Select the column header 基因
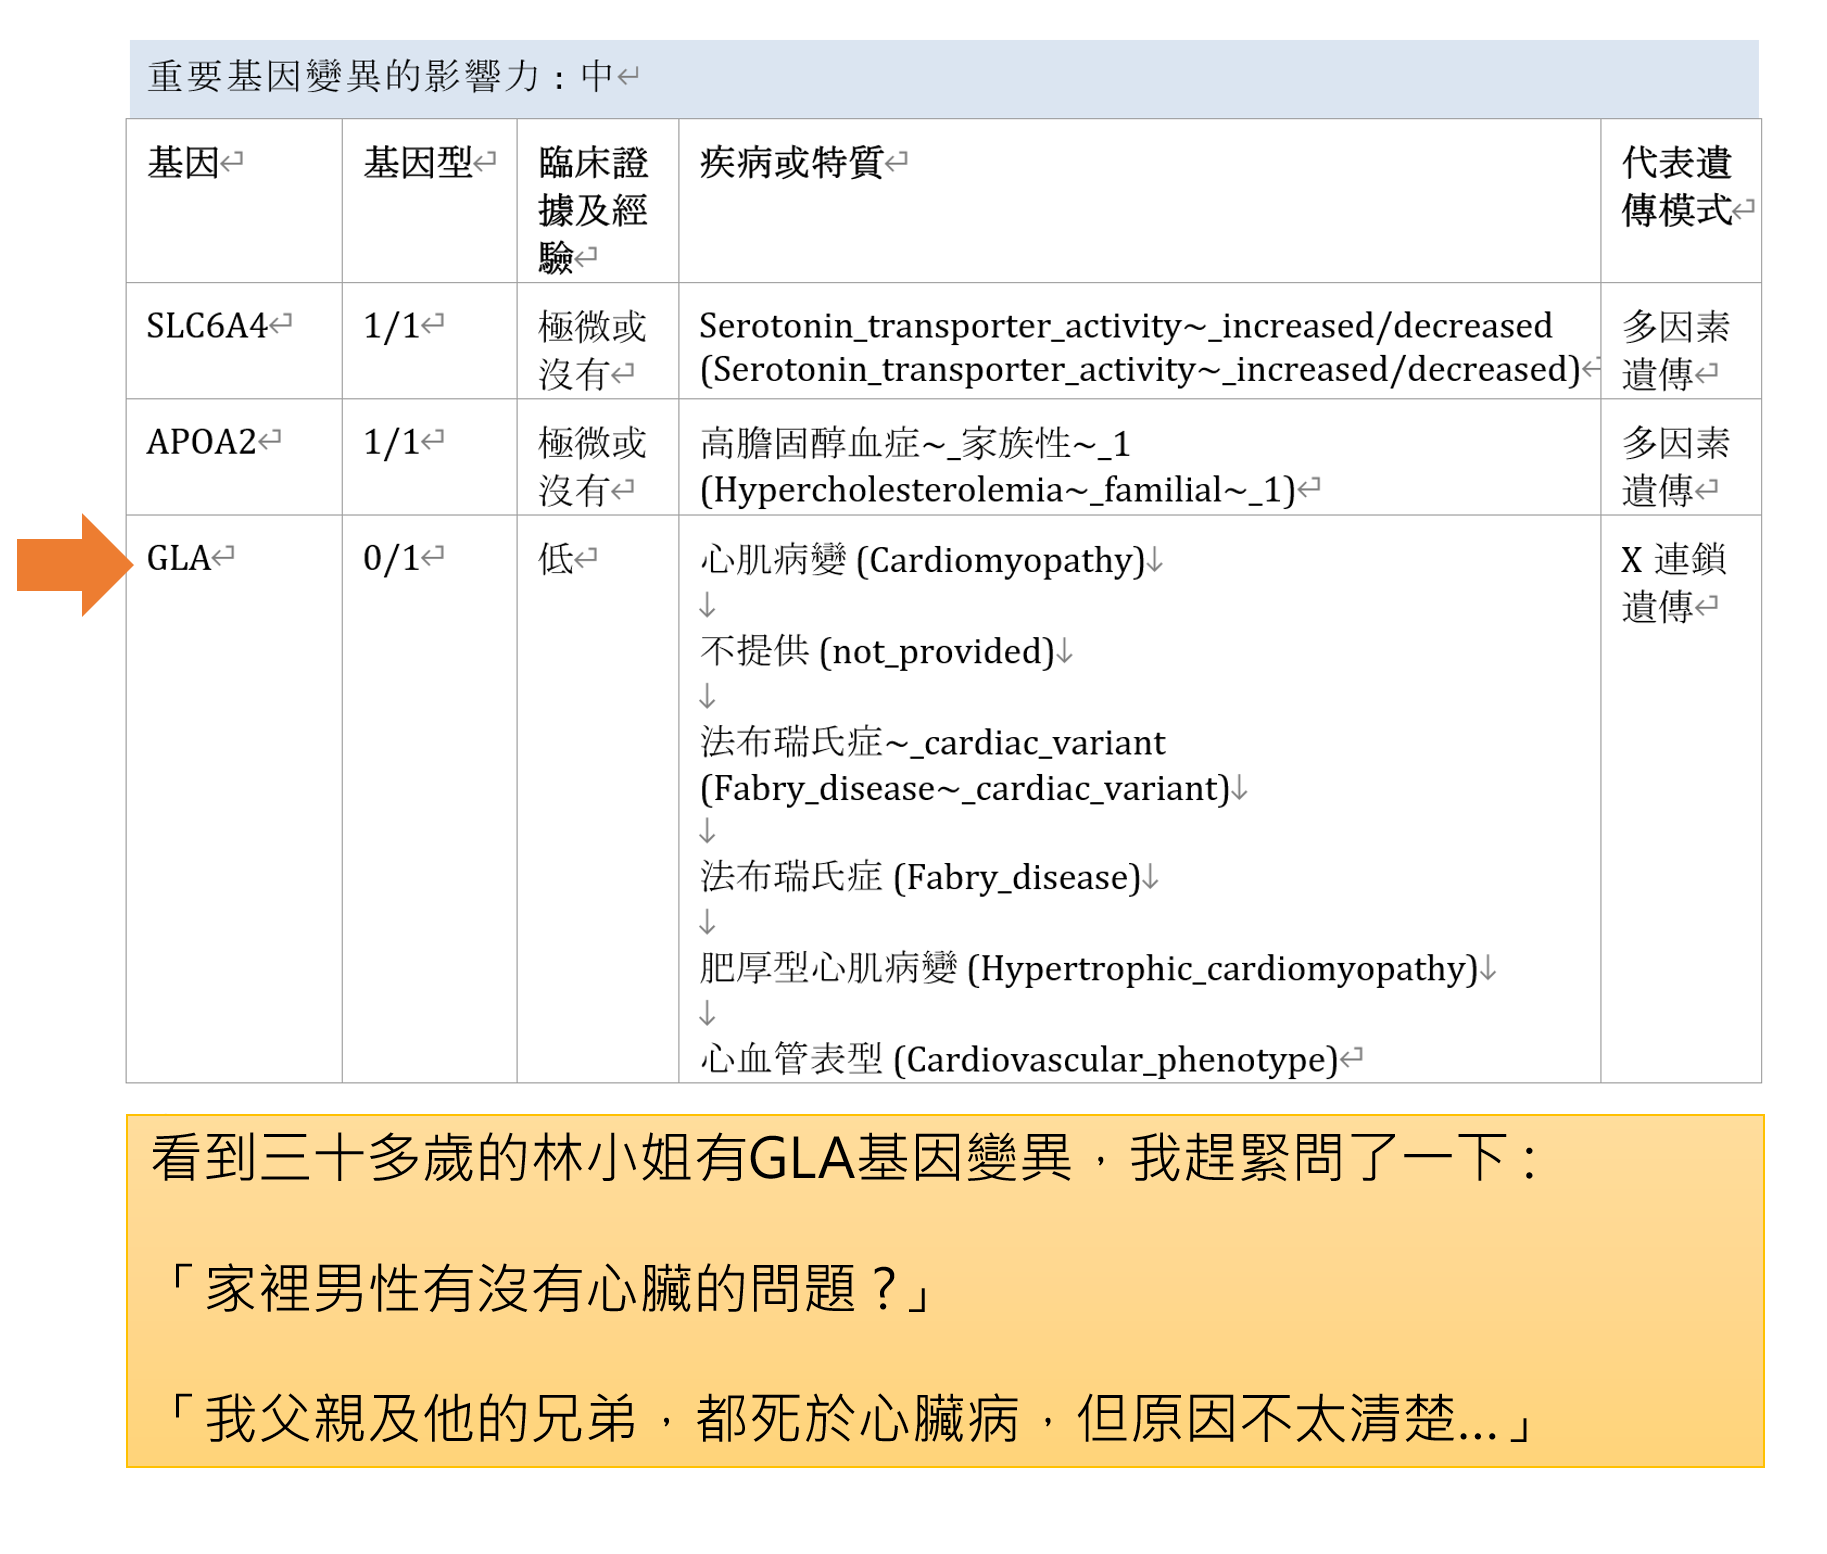The width and height of the screenshot is (1827, 1554). [183, 162]
